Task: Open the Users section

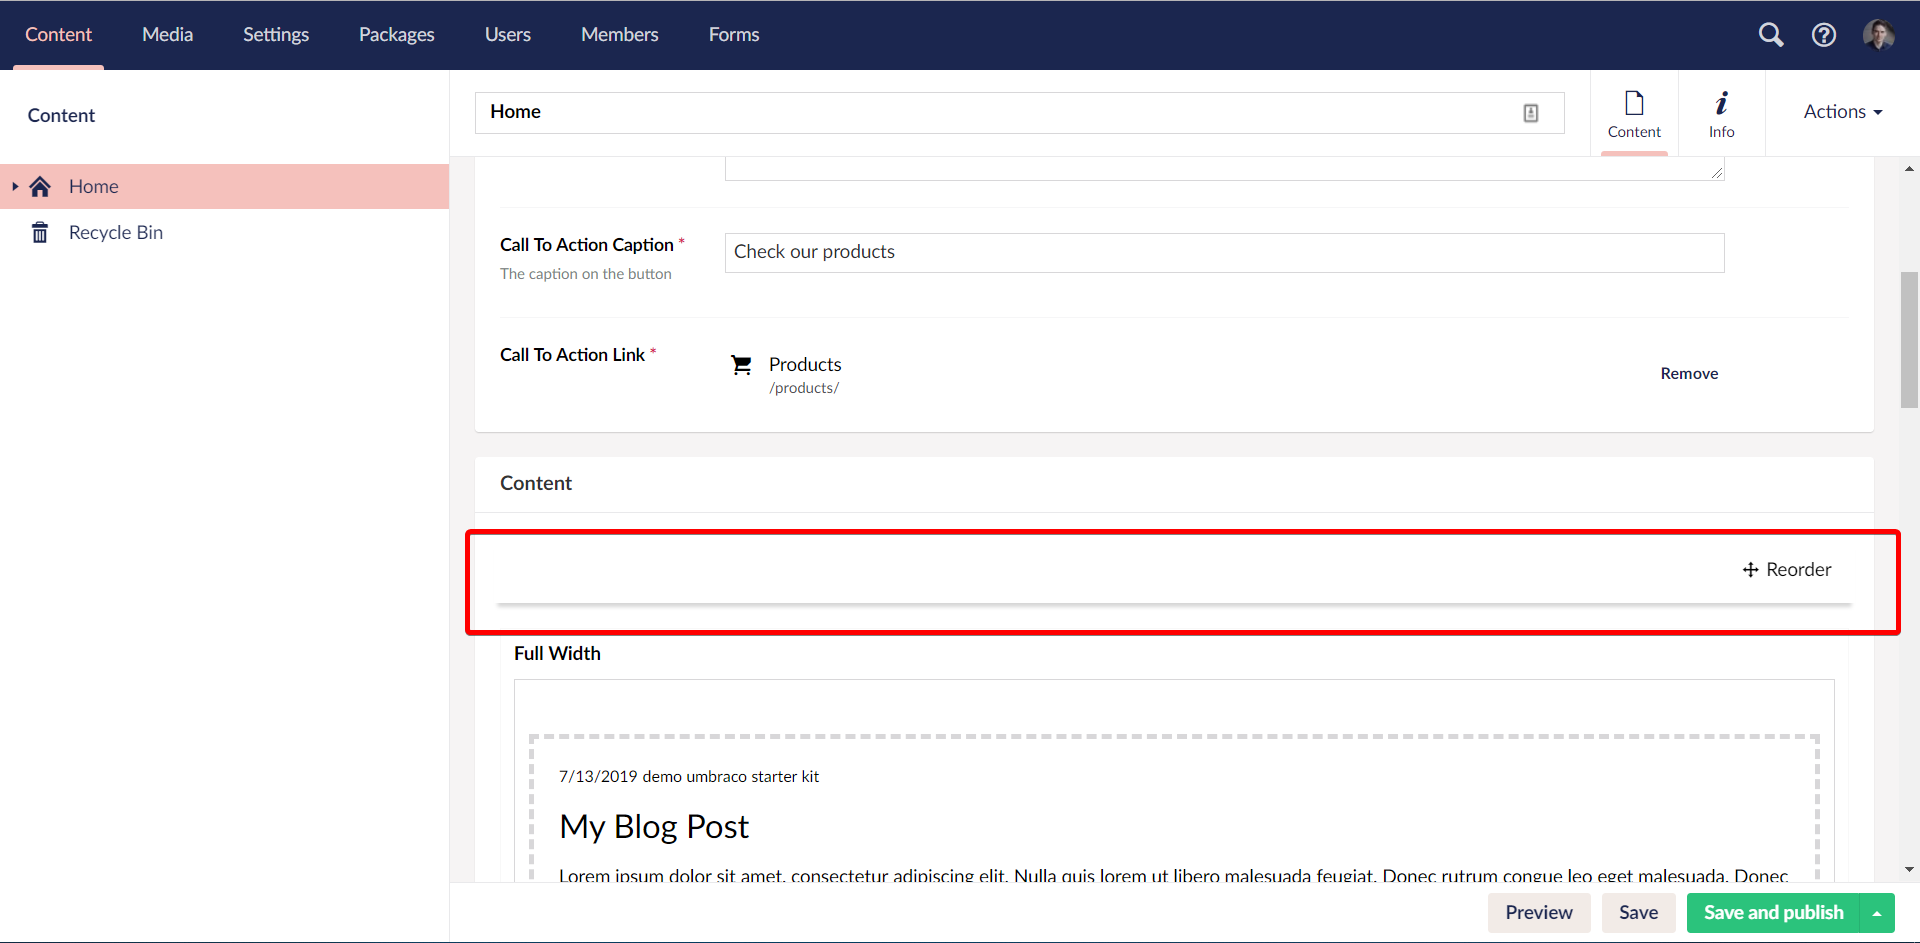Action: [x=508, y=35]
